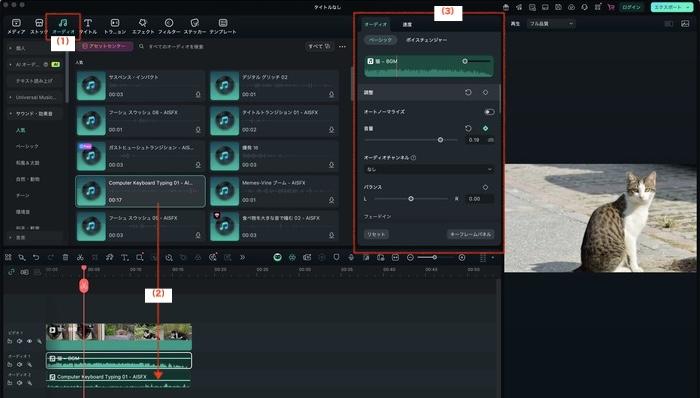Open the エクスポート export dropdown

(x=672, y=8)
